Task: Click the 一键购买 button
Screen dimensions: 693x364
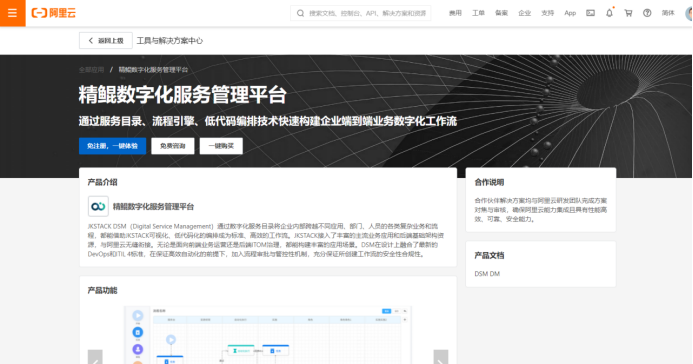Action: pyautogui.click(x=221, y=146)
